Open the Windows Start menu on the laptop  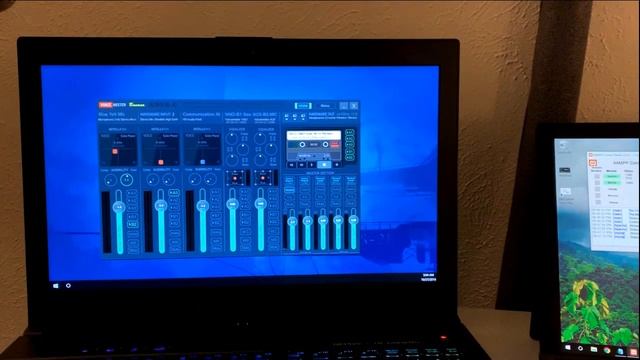click(56, 286)
